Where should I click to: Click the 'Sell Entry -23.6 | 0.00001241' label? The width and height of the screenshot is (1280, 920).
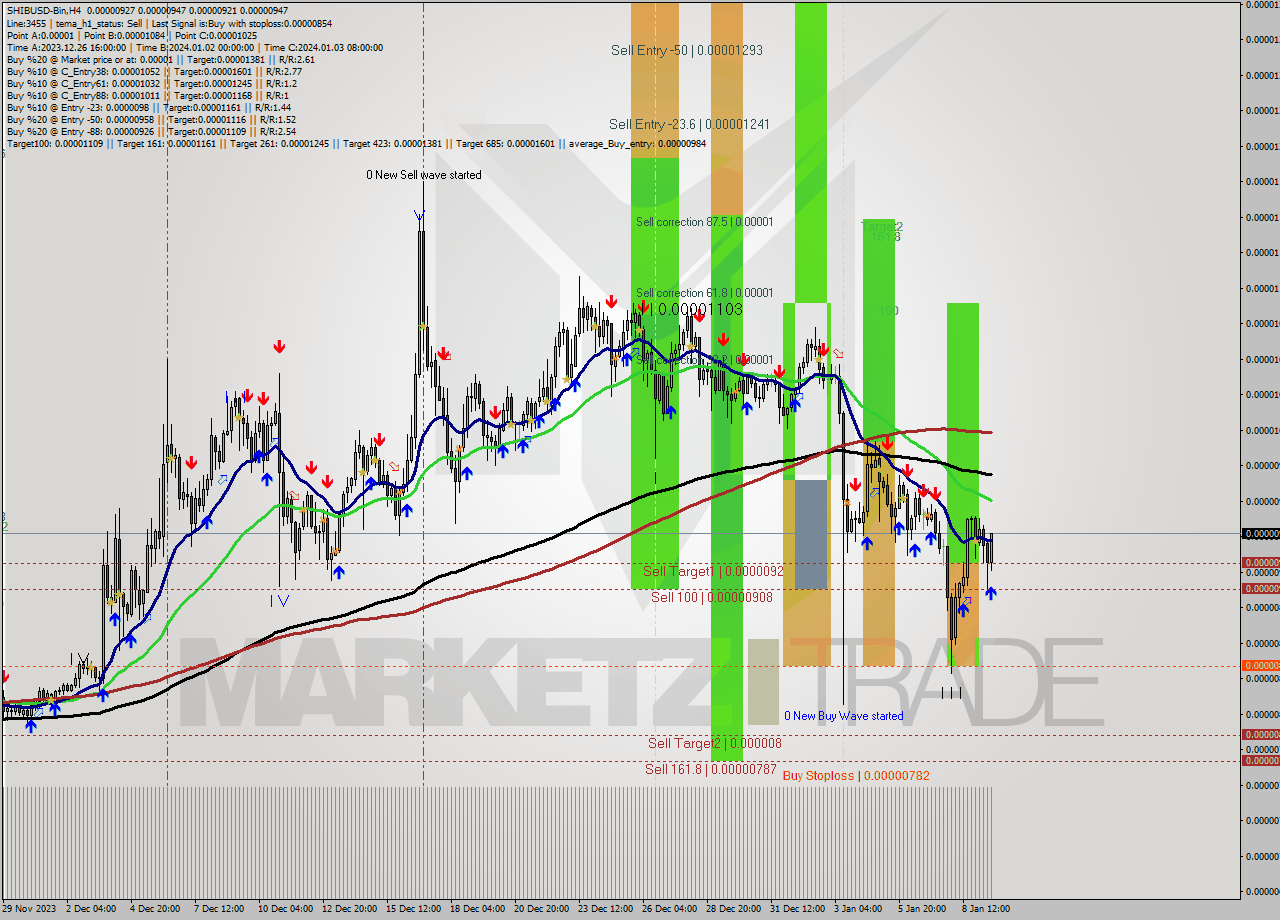689,124
